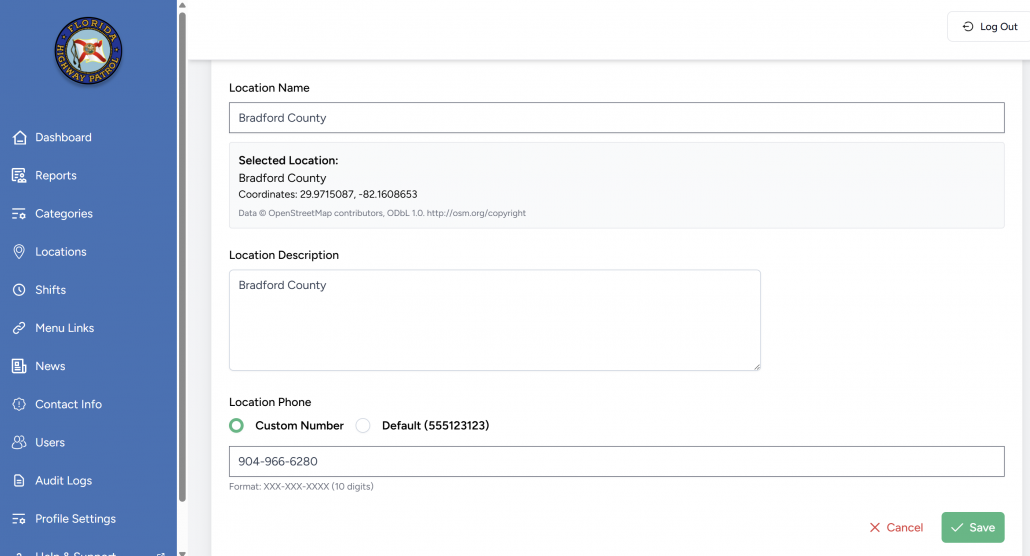Screen dimensions: 1030x556
Task: Open the Categories menu item
Action: [x=63, y=214]
